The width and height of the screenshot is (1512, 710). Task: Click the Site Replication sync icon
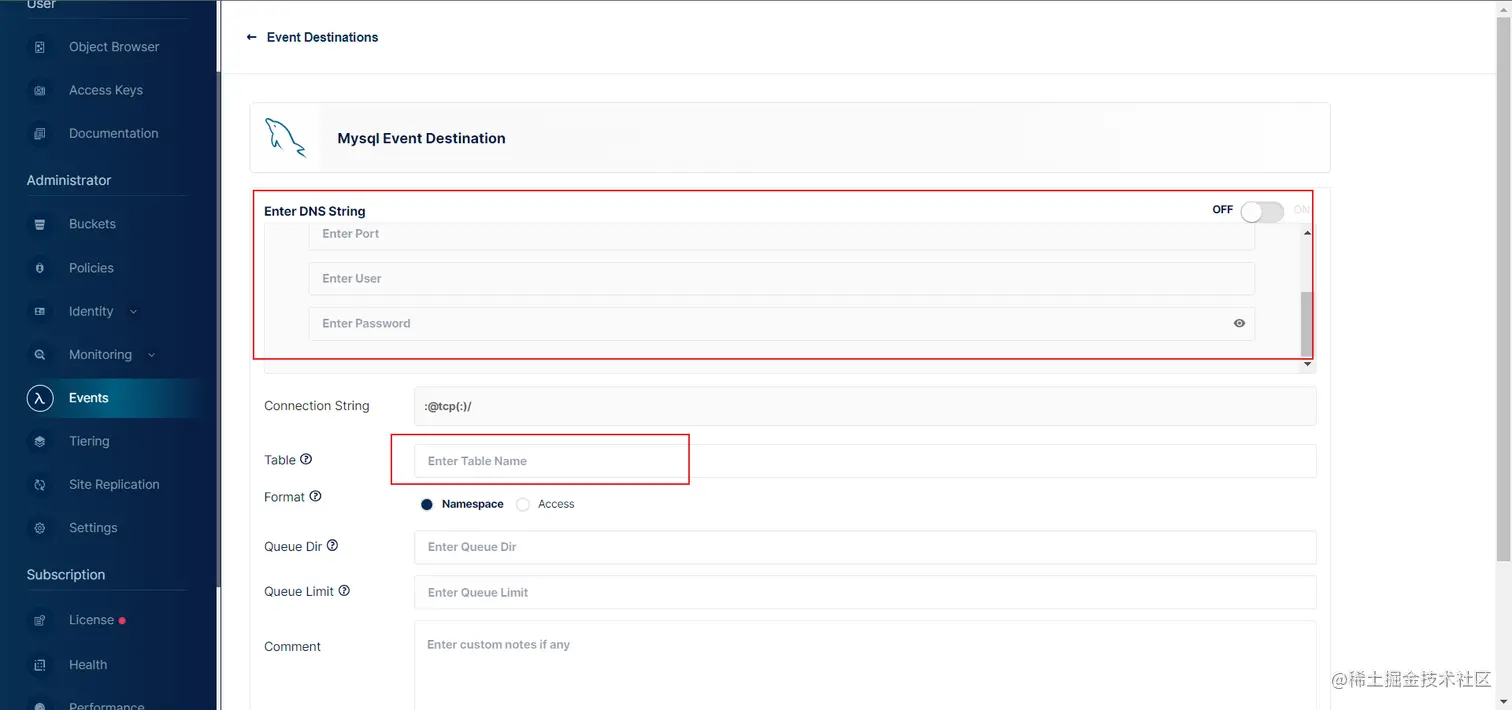pos(40,485)
